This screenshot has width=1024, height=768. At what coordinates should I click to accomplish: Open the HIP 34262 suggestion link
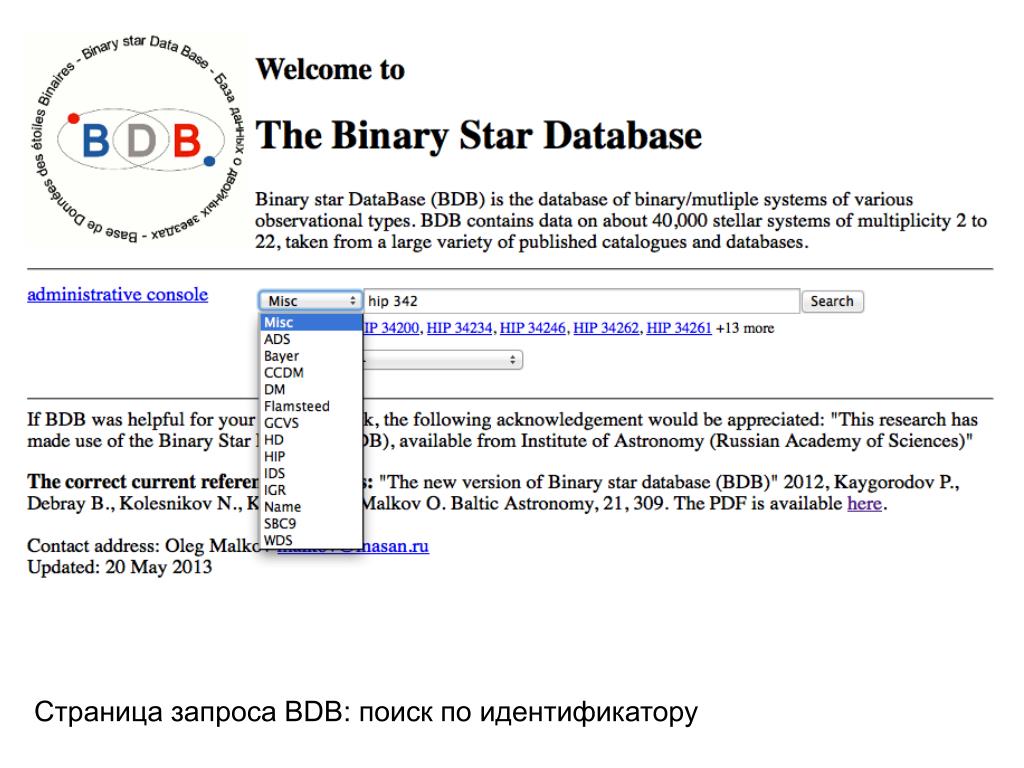pos(605,328)
